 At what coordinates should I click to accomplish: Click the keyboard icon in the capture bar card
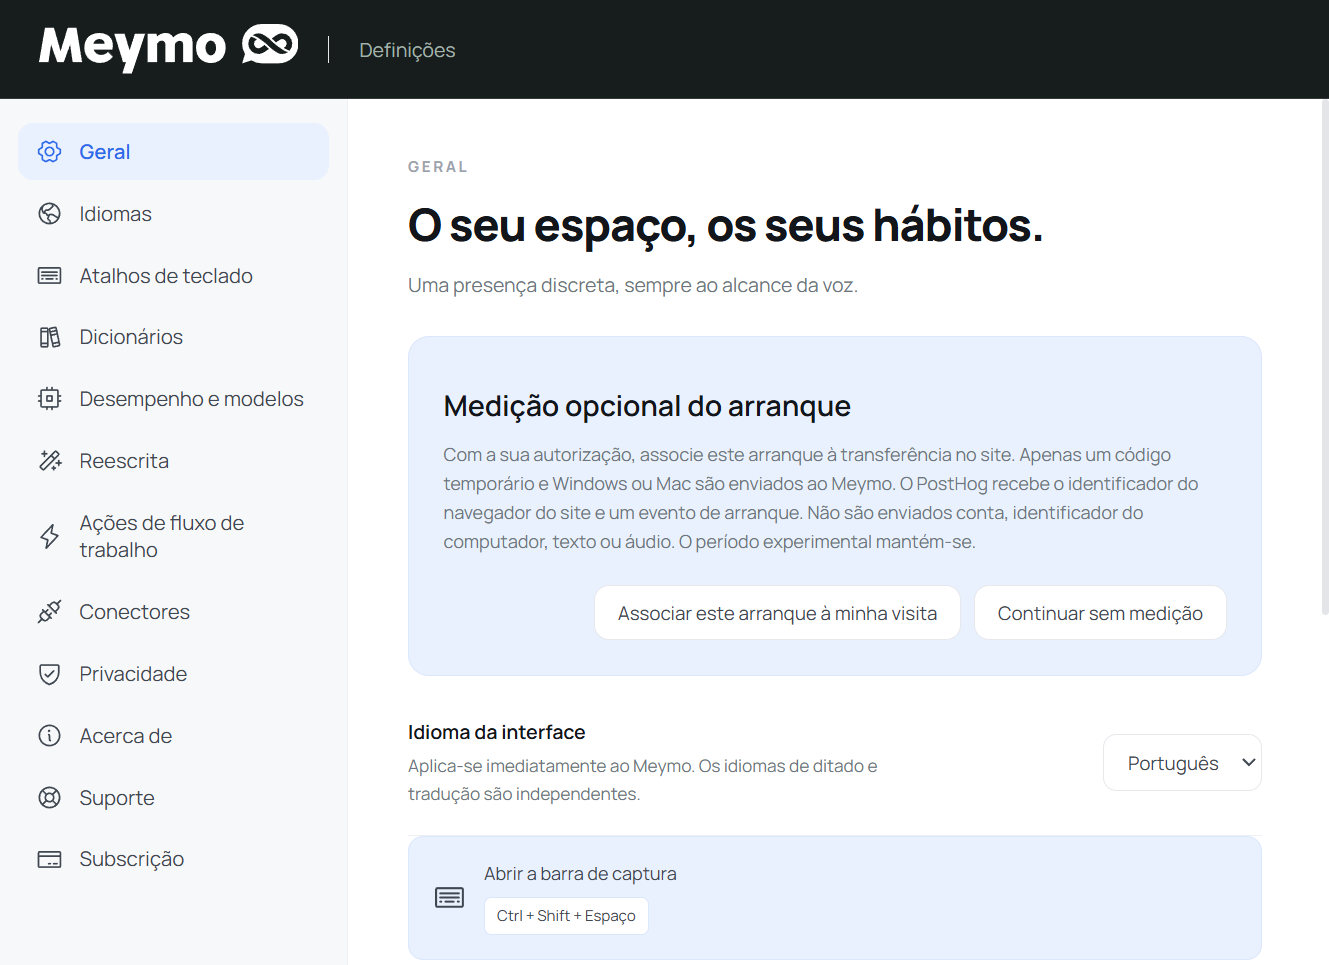450,898
